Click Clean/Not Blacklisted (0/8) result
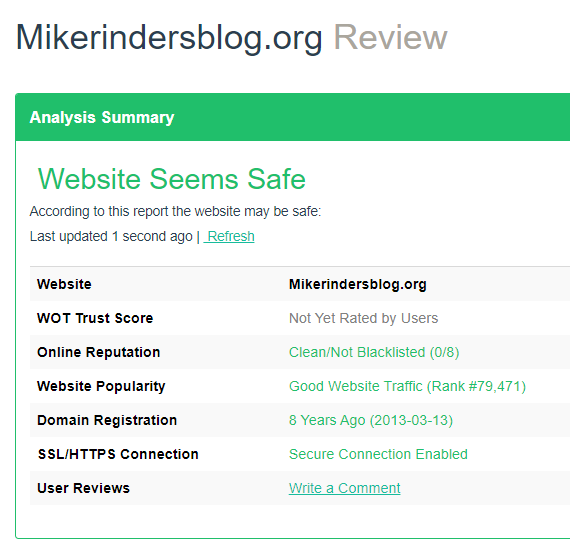The image size is (570, 556). tap(374, 352)
